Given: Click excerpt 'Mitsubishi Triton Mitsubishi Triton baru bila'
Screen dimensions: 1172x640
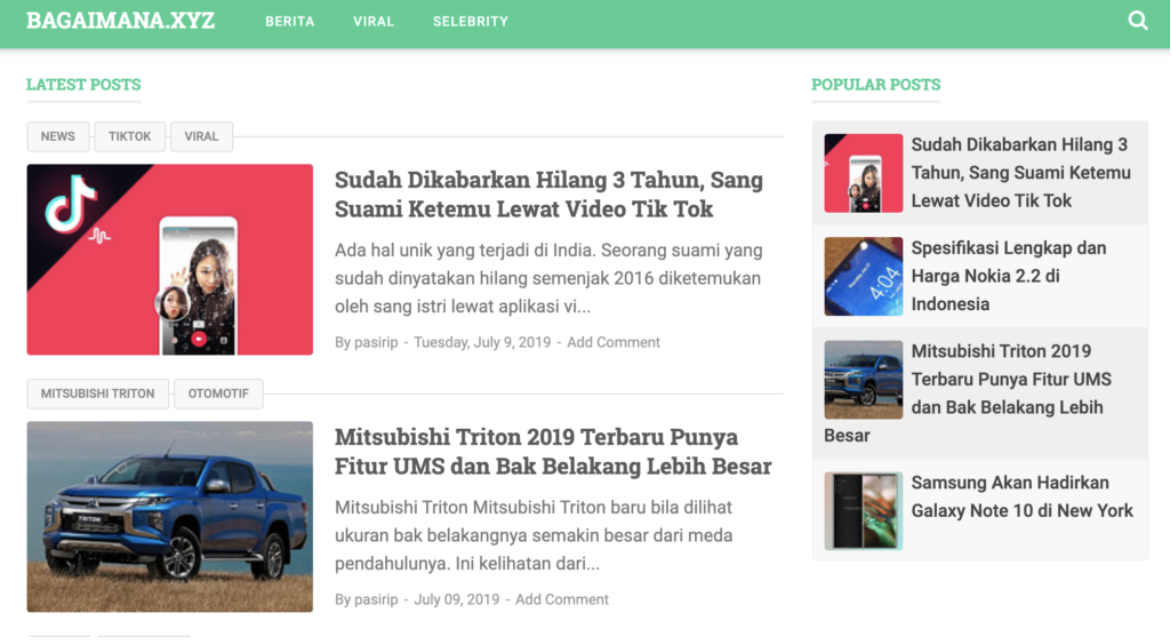Looking at the screenshot, I should 534,535.
